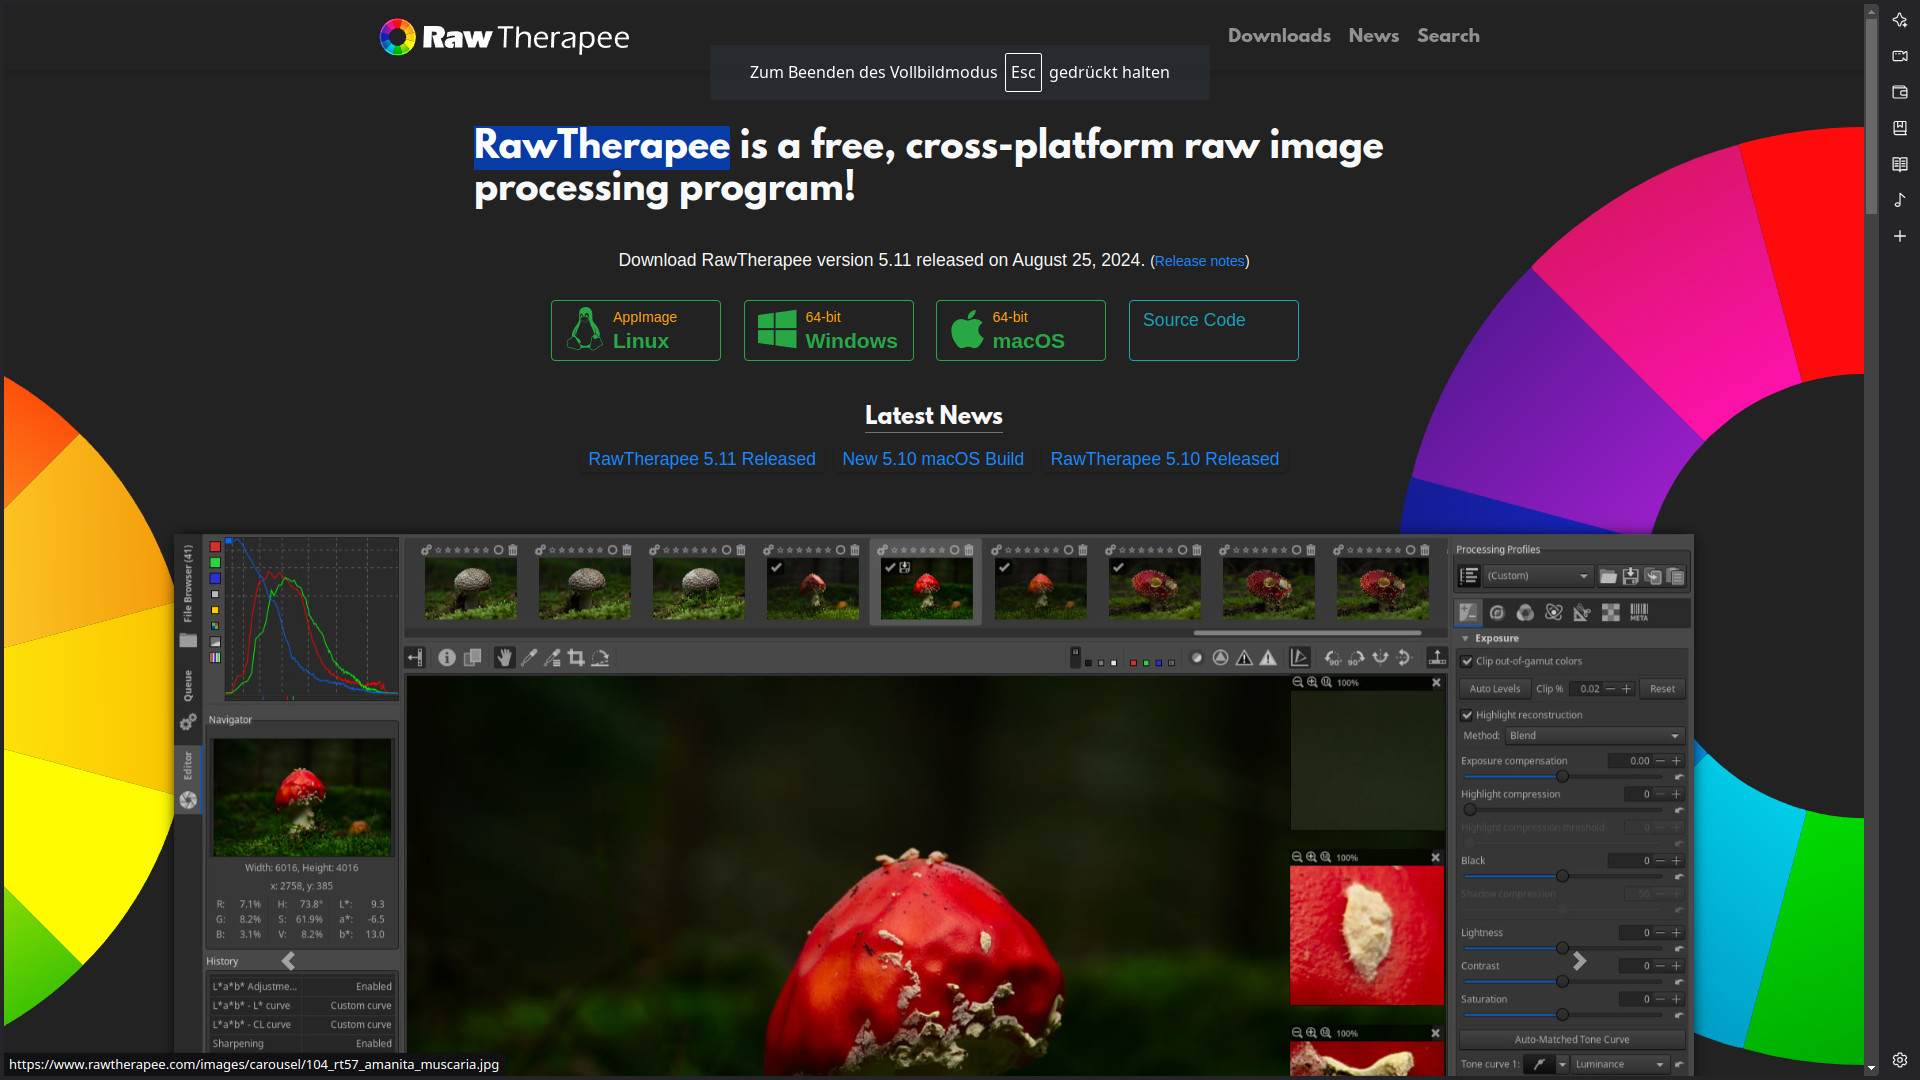Open the Method Blend dropdown
This screenshot has height=1080, width=1920.
[x=1594, y=736]
